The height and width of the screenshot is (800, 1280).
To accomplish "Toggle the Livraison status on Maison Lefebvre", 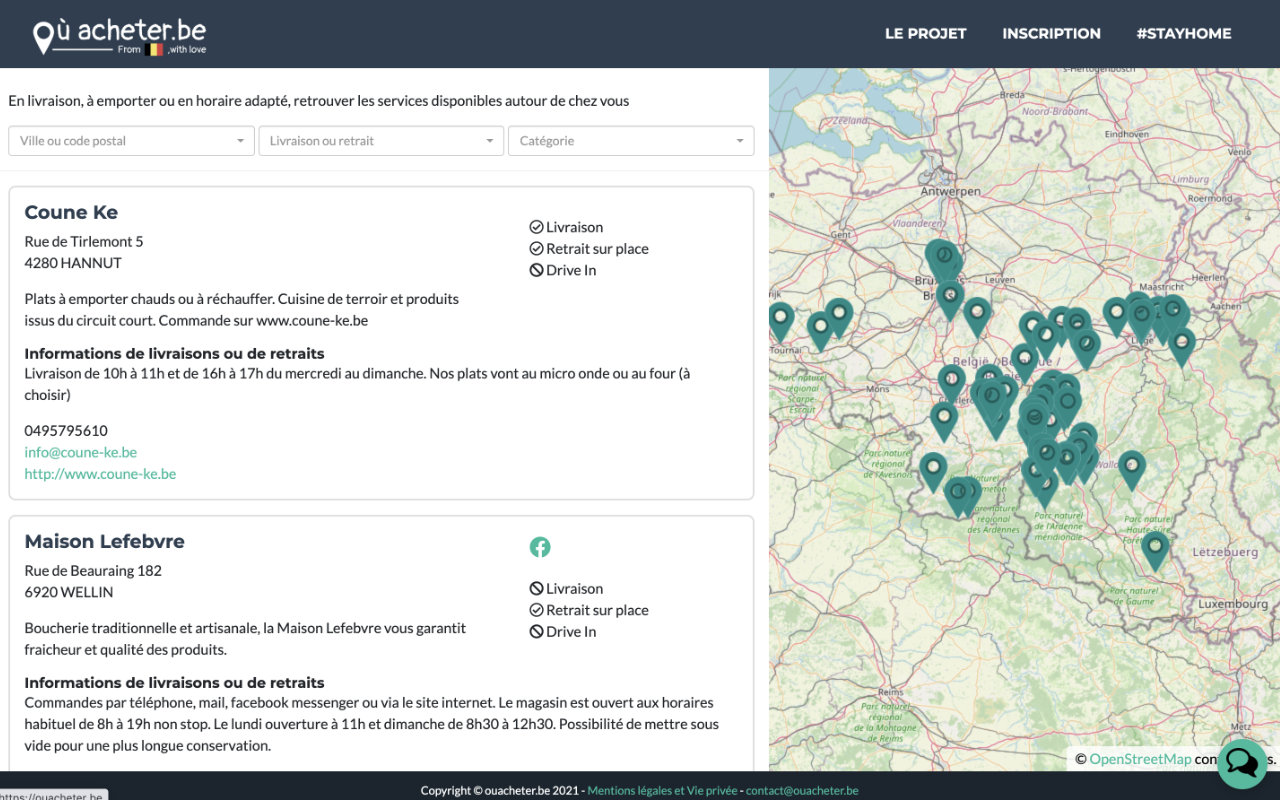I will 537,587.
